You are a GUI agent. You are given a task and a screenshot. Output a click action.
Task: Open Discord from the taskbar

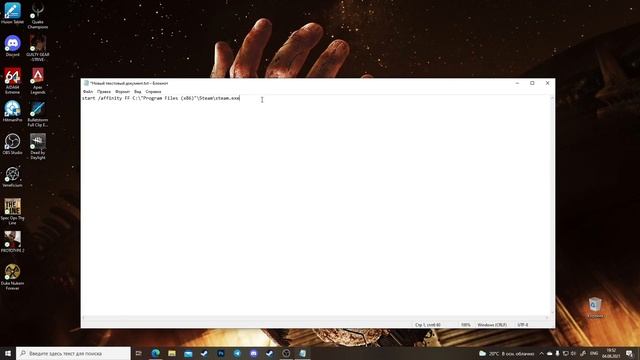pos(253,353)
